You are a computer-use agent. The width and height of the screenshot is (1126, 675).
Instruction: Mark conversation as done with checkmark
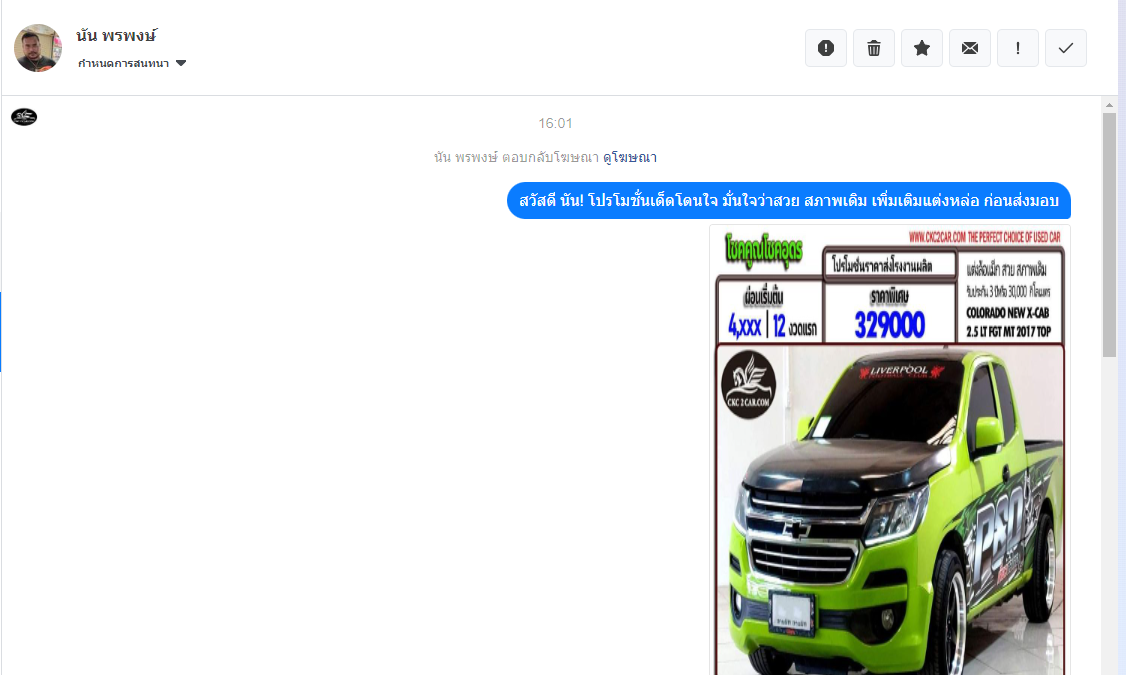(x=1066, y=48)
